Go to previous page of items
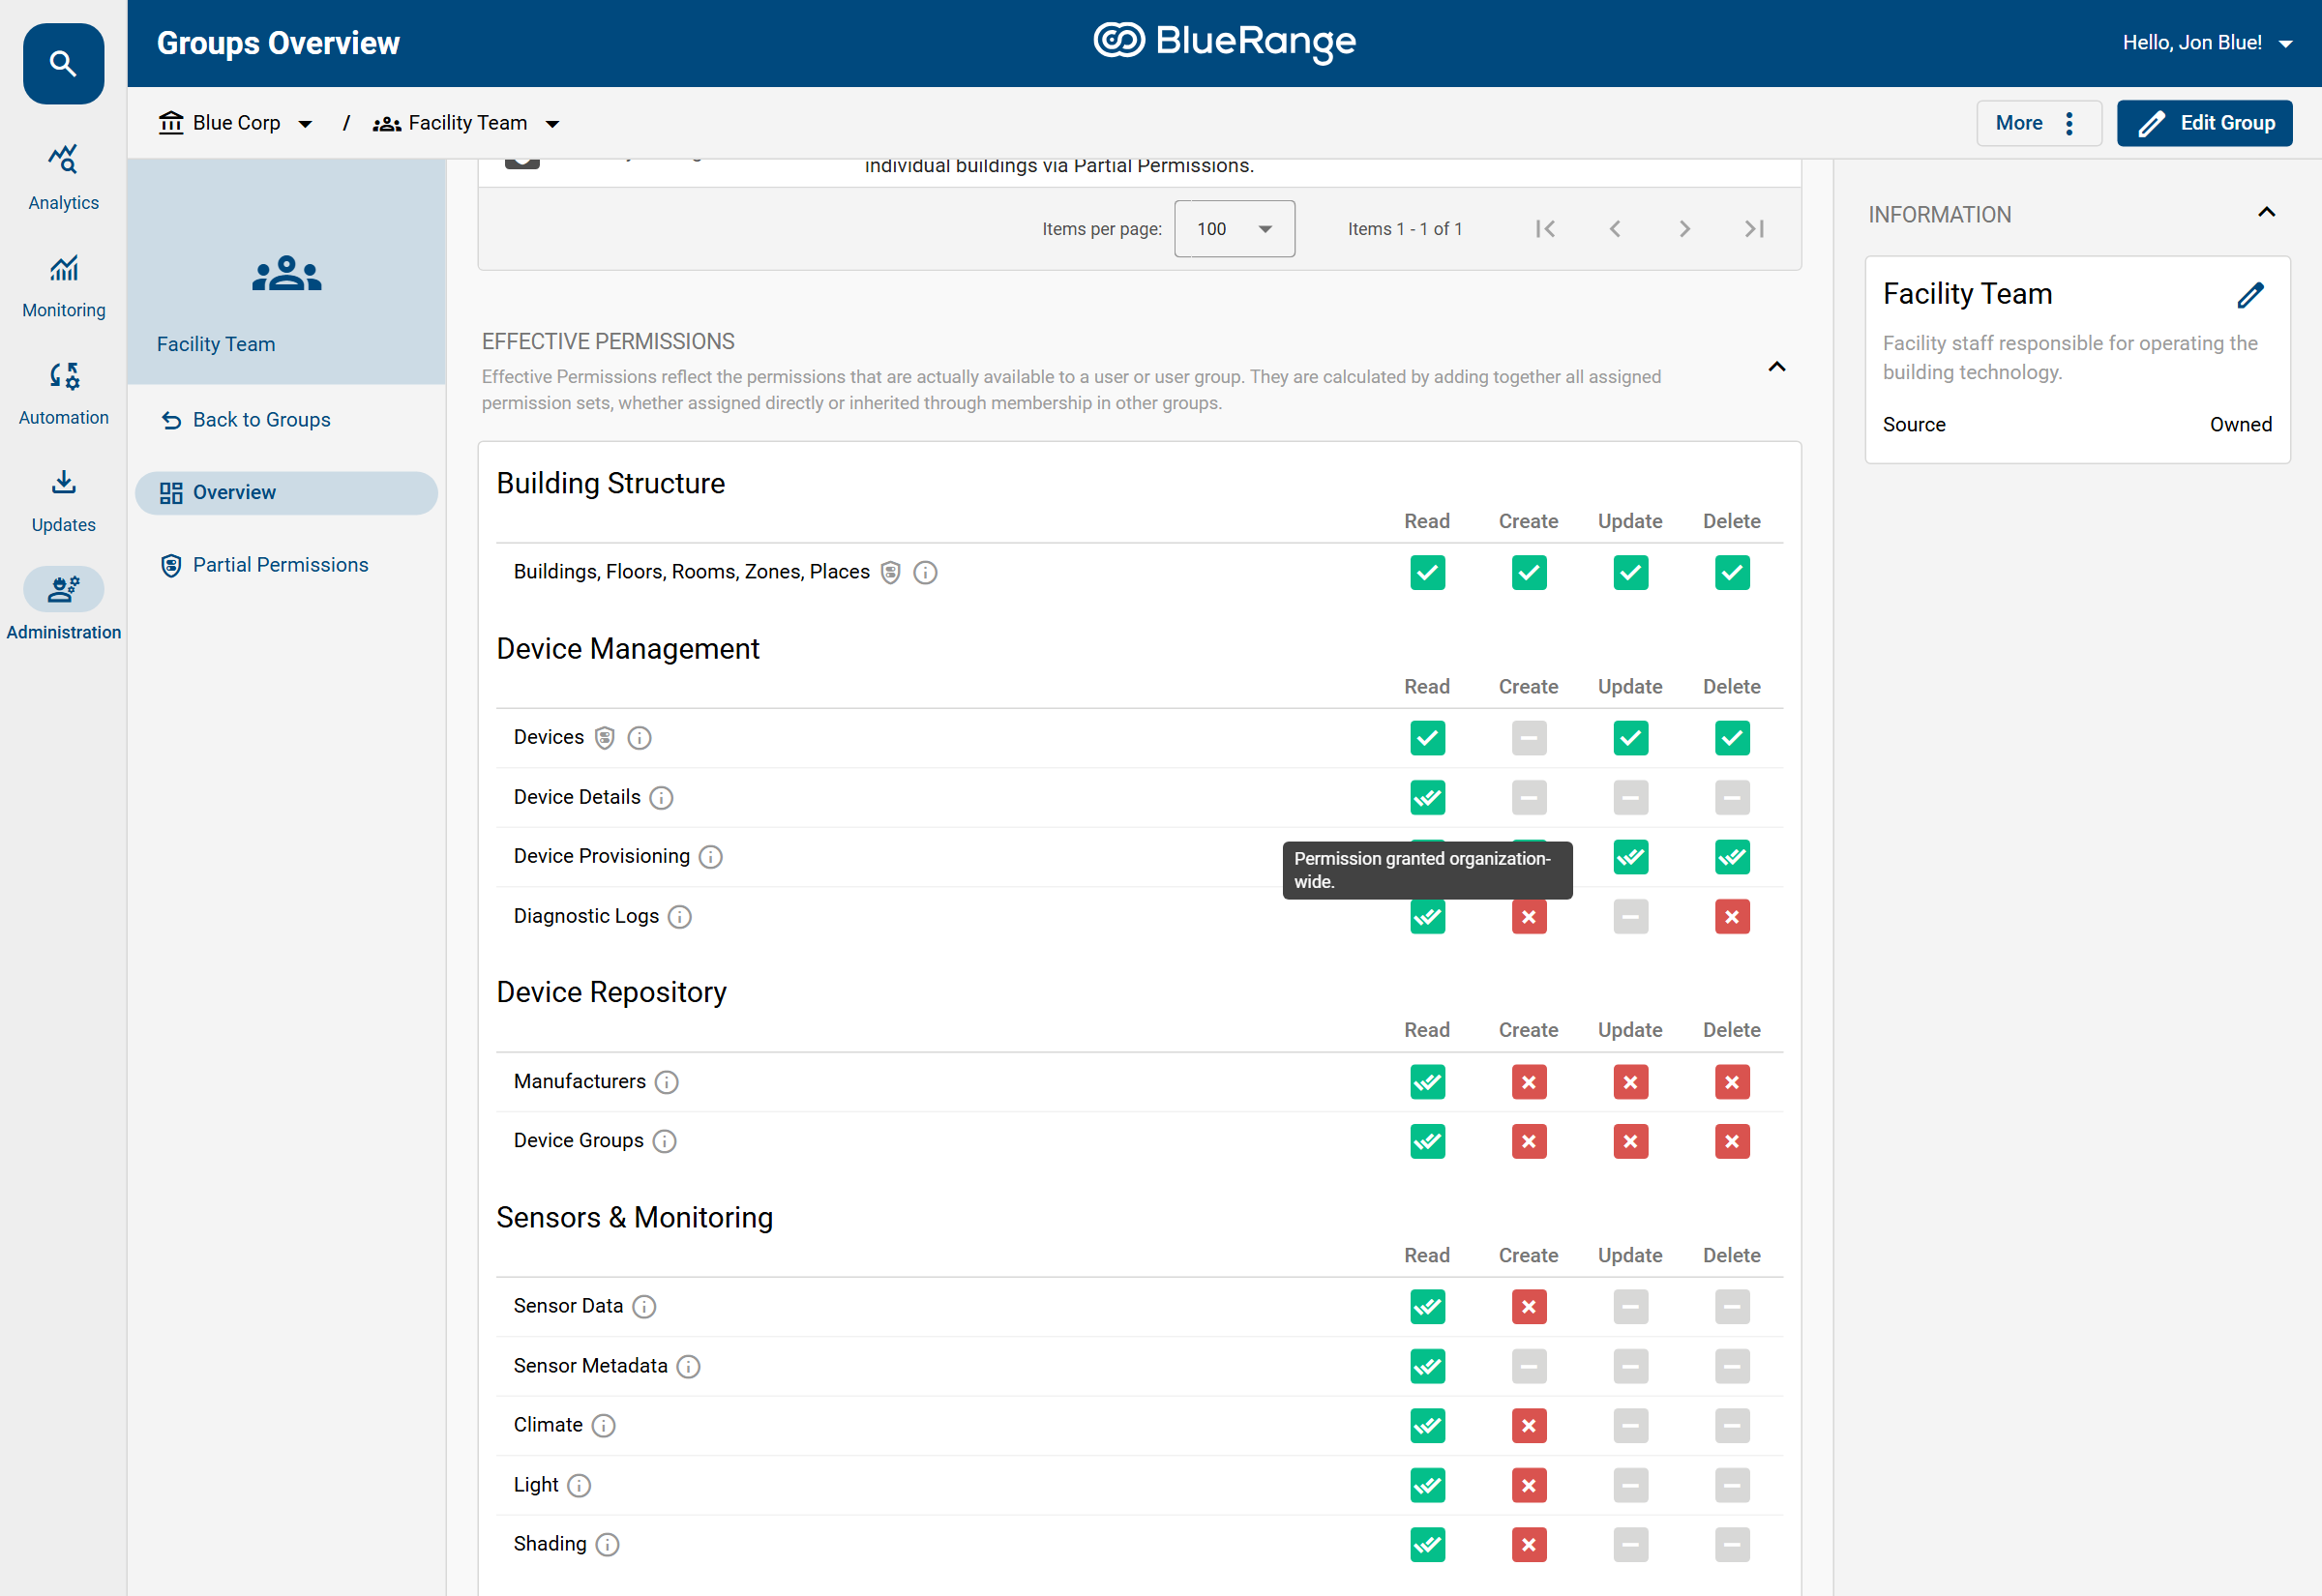2322x1596 pixels. (x=1615, y=229)
